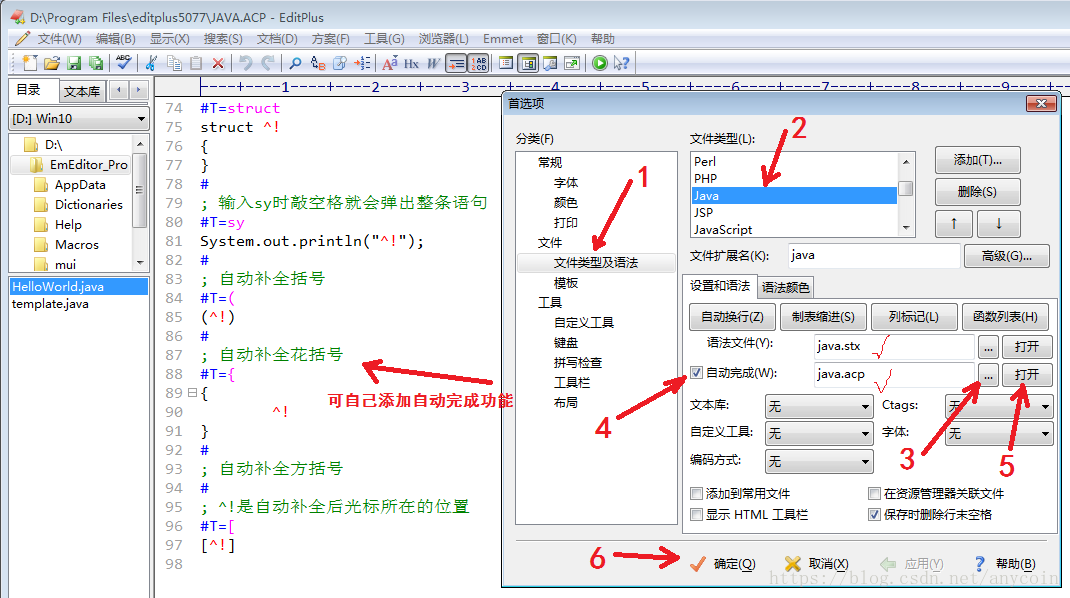Click the Open file folder icon
Image resolution: width=1070 pixels, height=598 pixels.
coord(52,63)
